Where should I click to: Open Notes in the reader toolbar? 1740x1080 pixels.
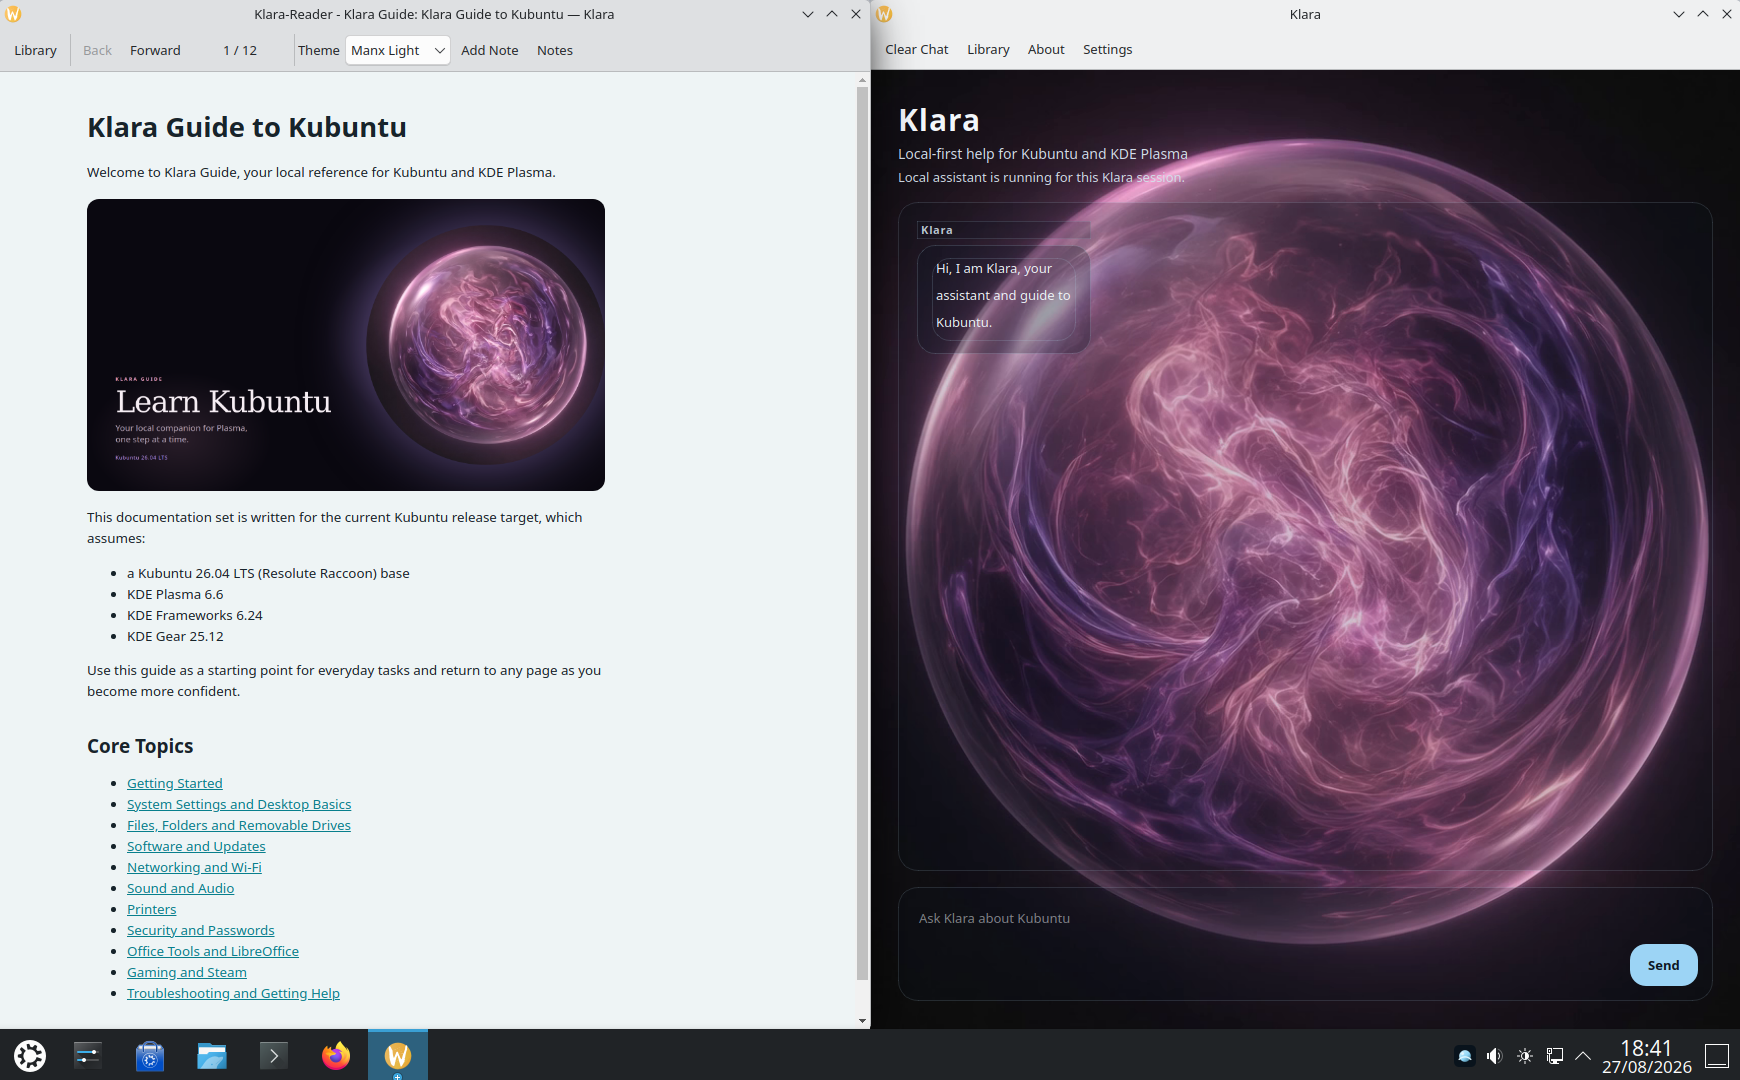555,50
